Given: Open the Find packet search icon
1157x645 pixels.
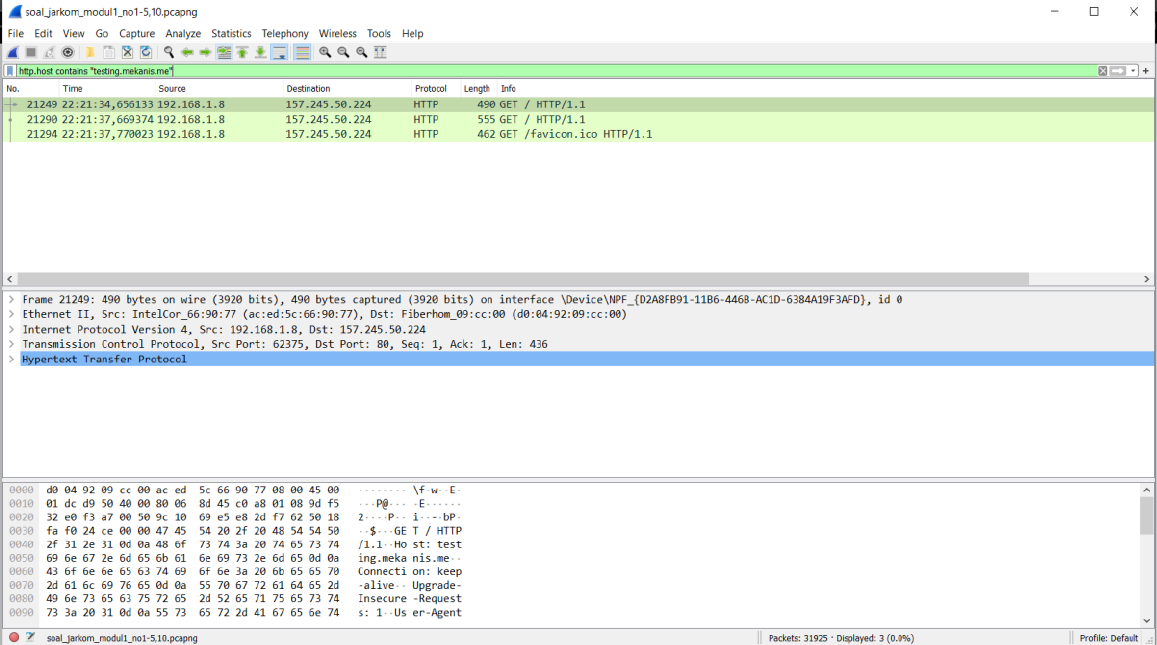Looking at the screenshot, I should (x=169, y=51).
